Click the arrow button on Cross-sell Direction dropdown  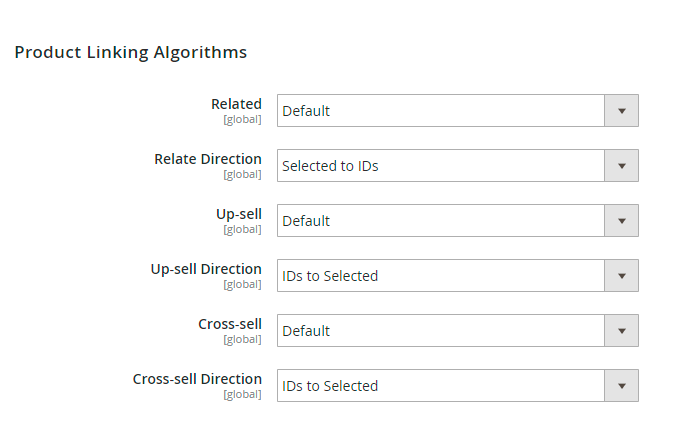click(x=621, y=386)
